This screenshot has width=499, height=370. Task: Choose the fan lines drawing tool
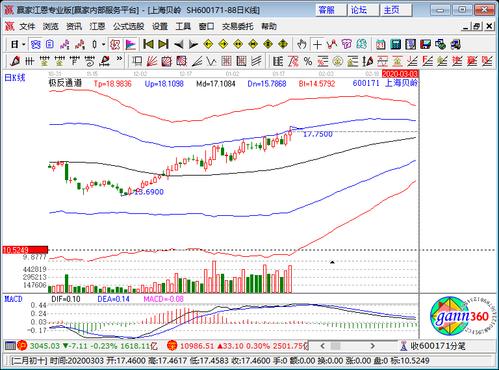coord(151,61)
